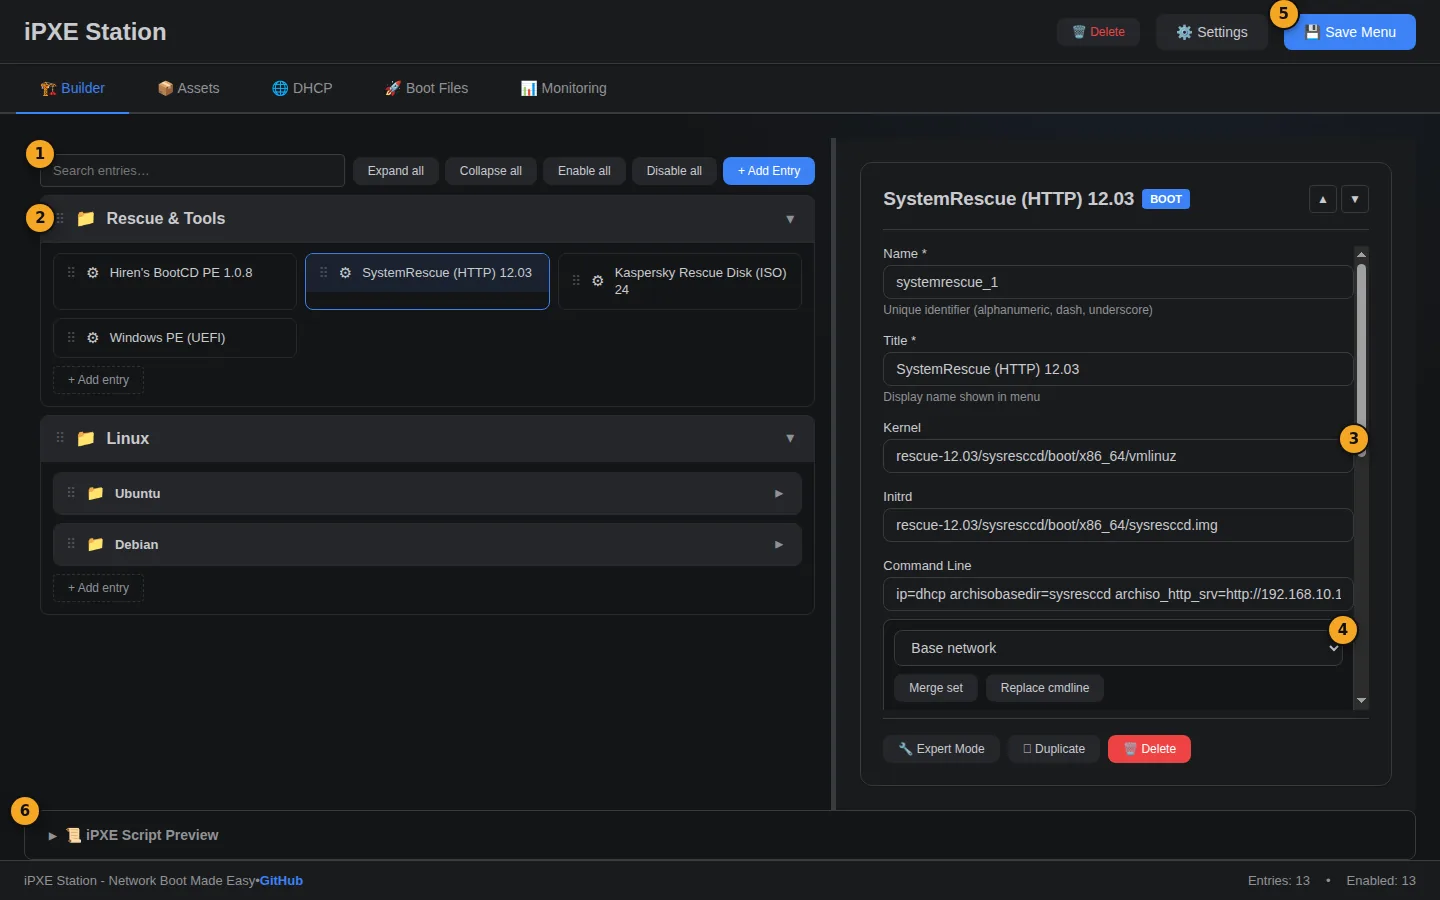This screenshot has width=1440, height=900.
Task: Click the Linux folder icon
Action: click(x=86, y=439)
